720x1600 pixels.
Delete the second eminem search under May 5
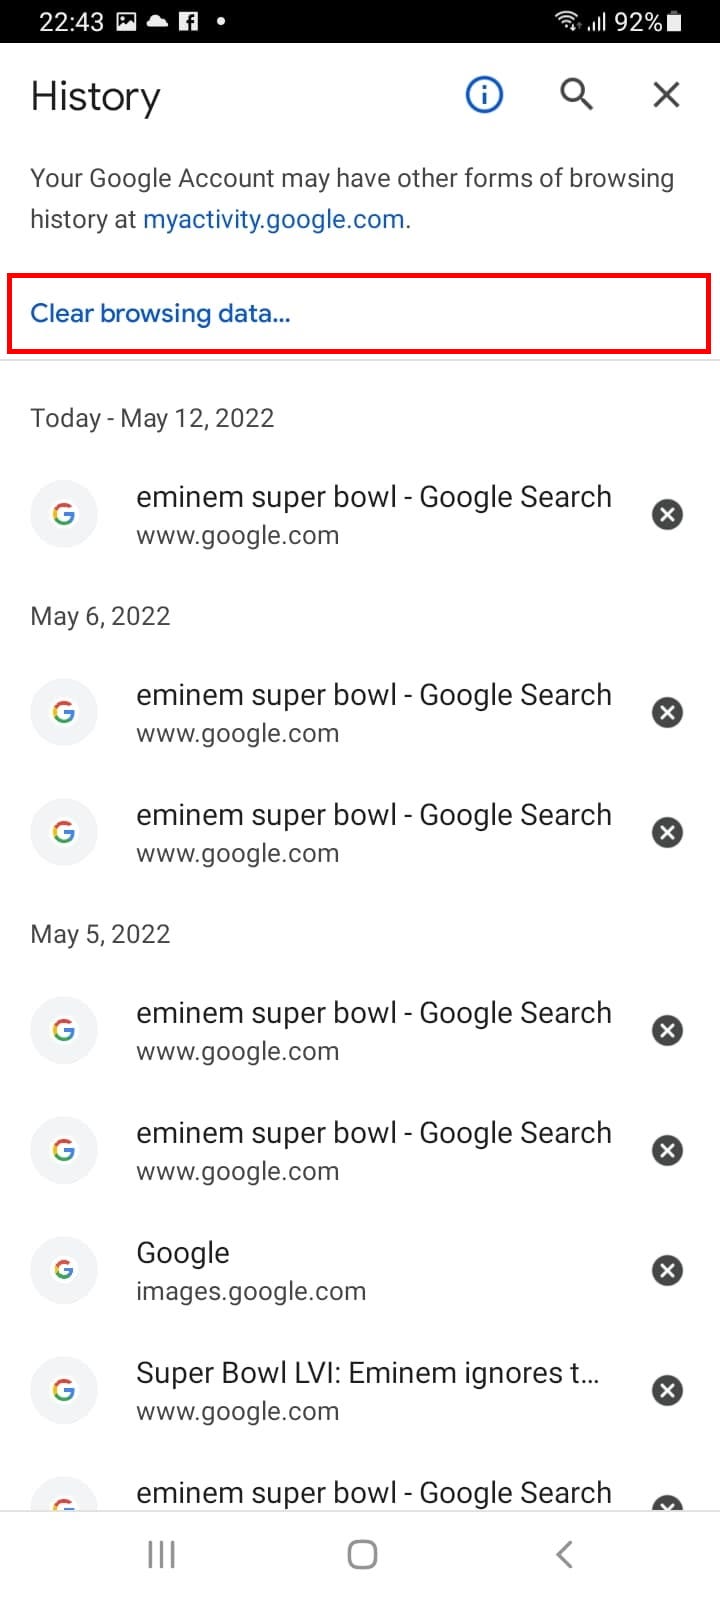point(667,1150)
